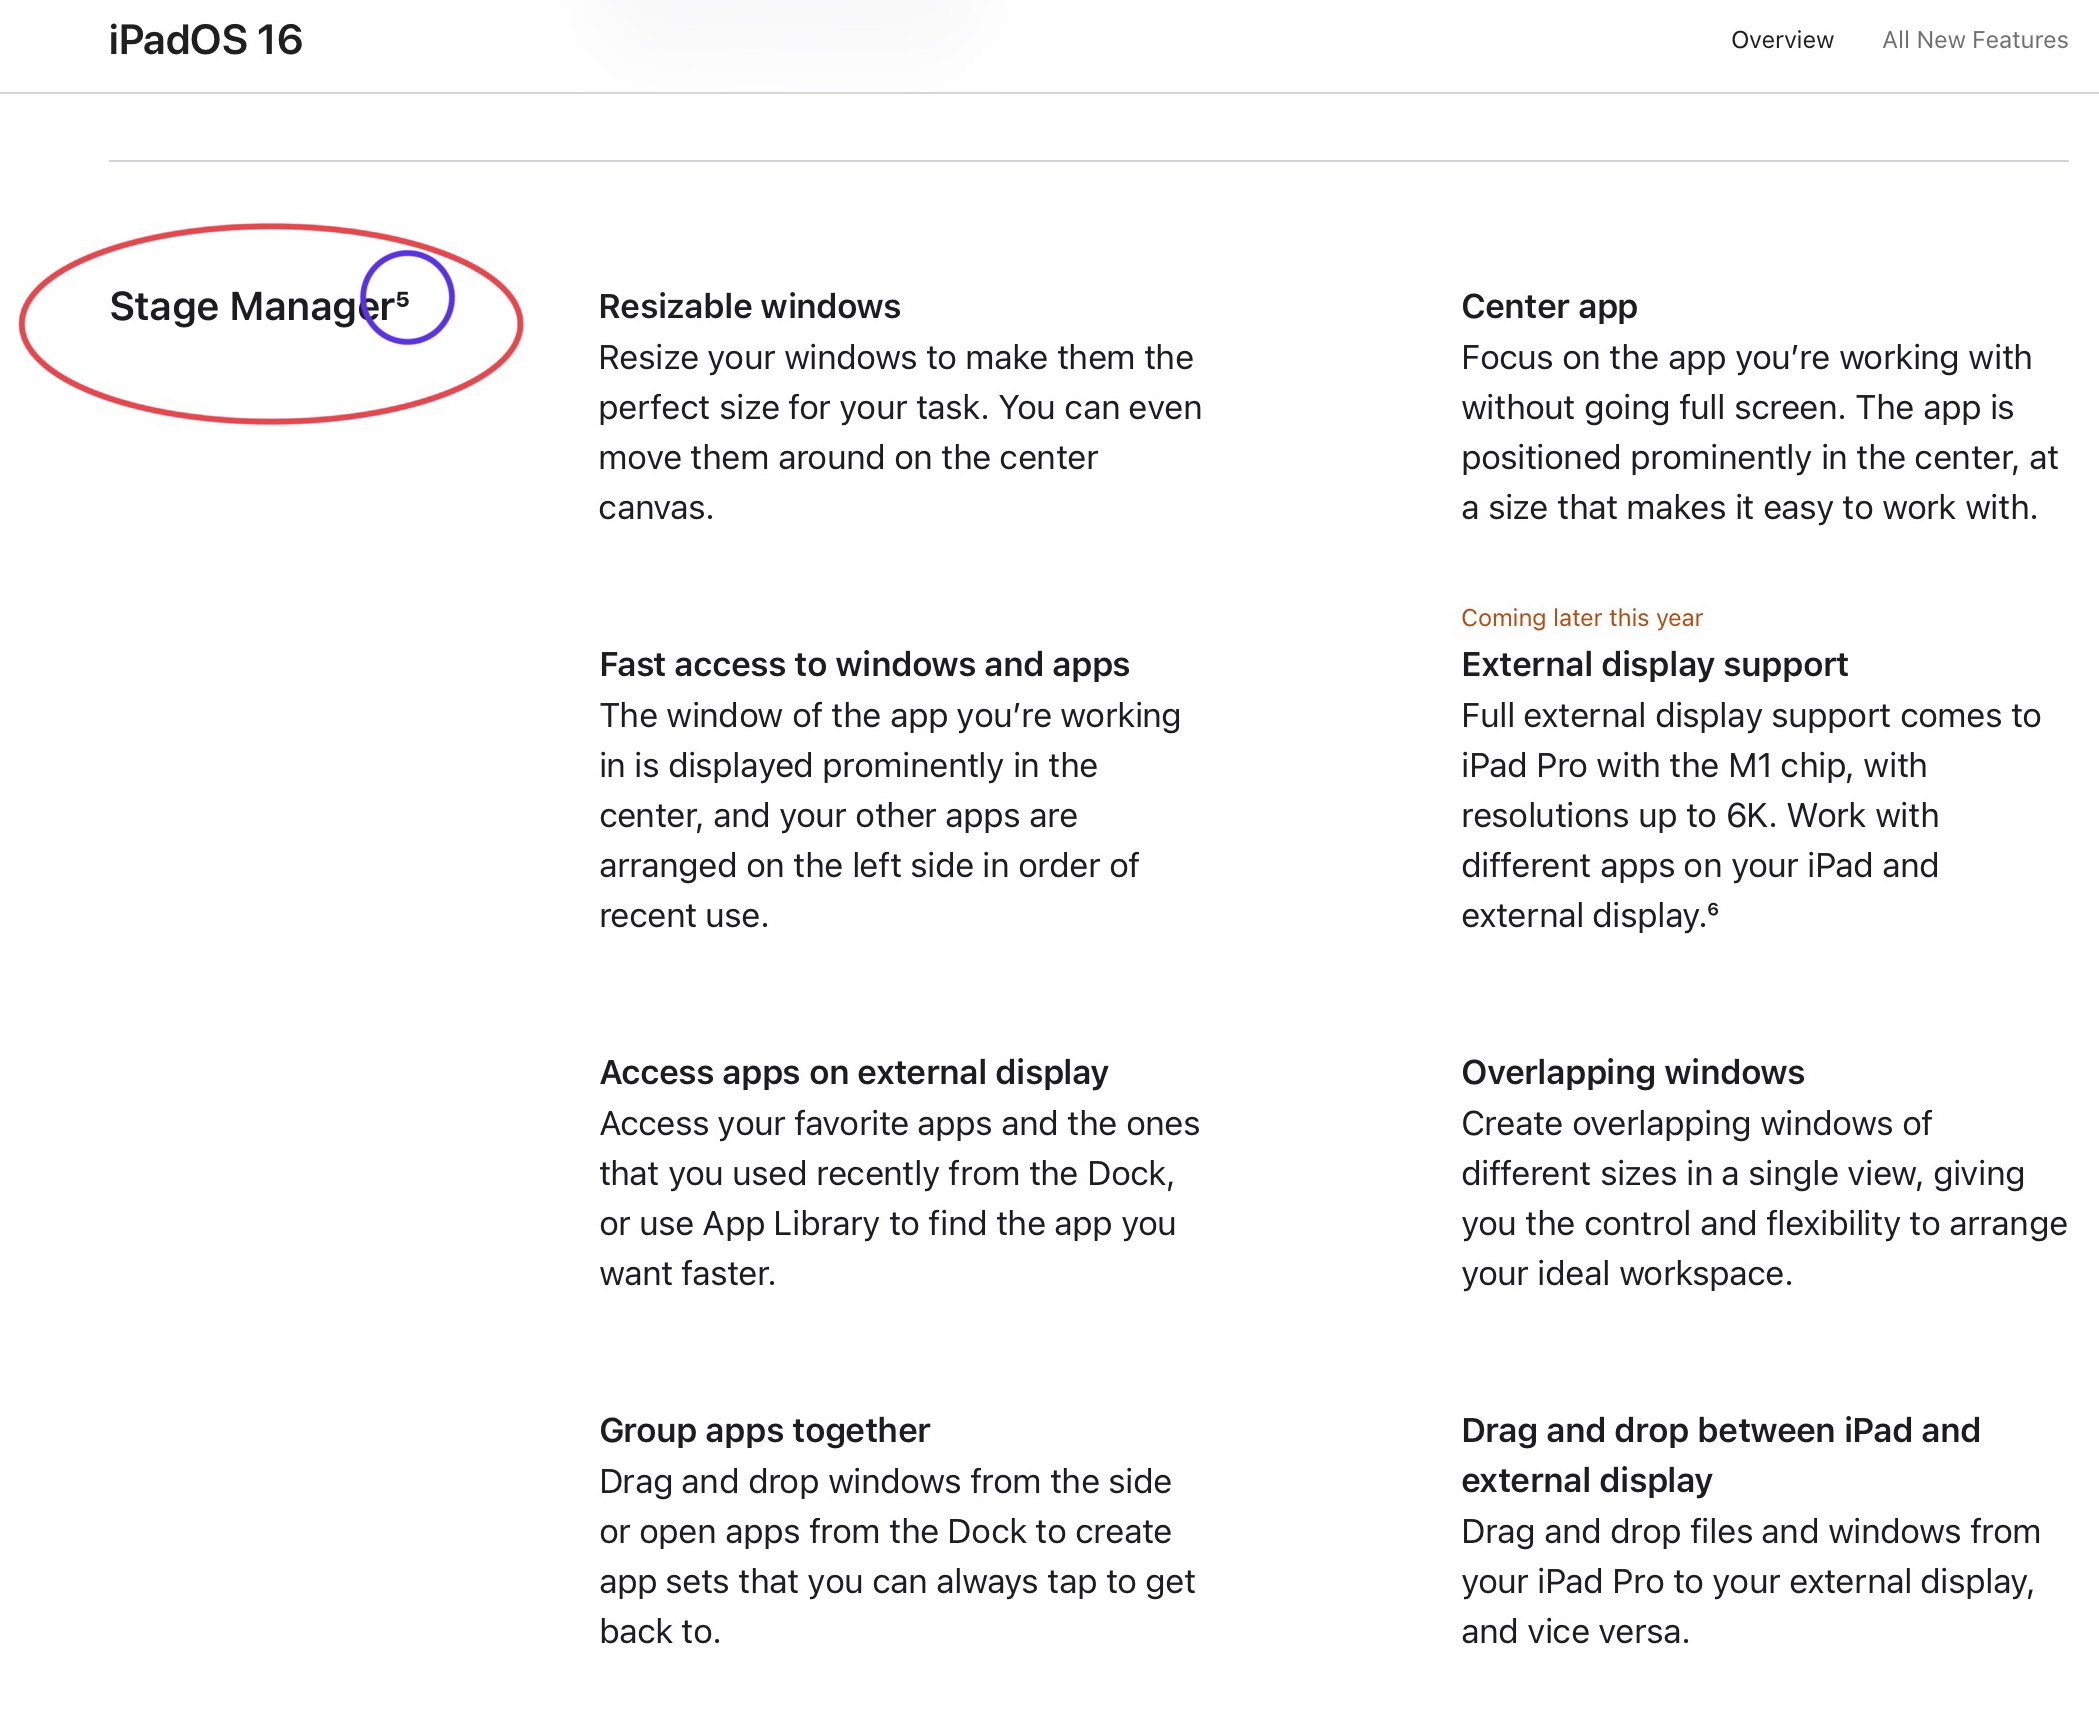The image size is (2099, 1714).
Task: Select Access apps on external display heading
Action: pos(853,1072)
